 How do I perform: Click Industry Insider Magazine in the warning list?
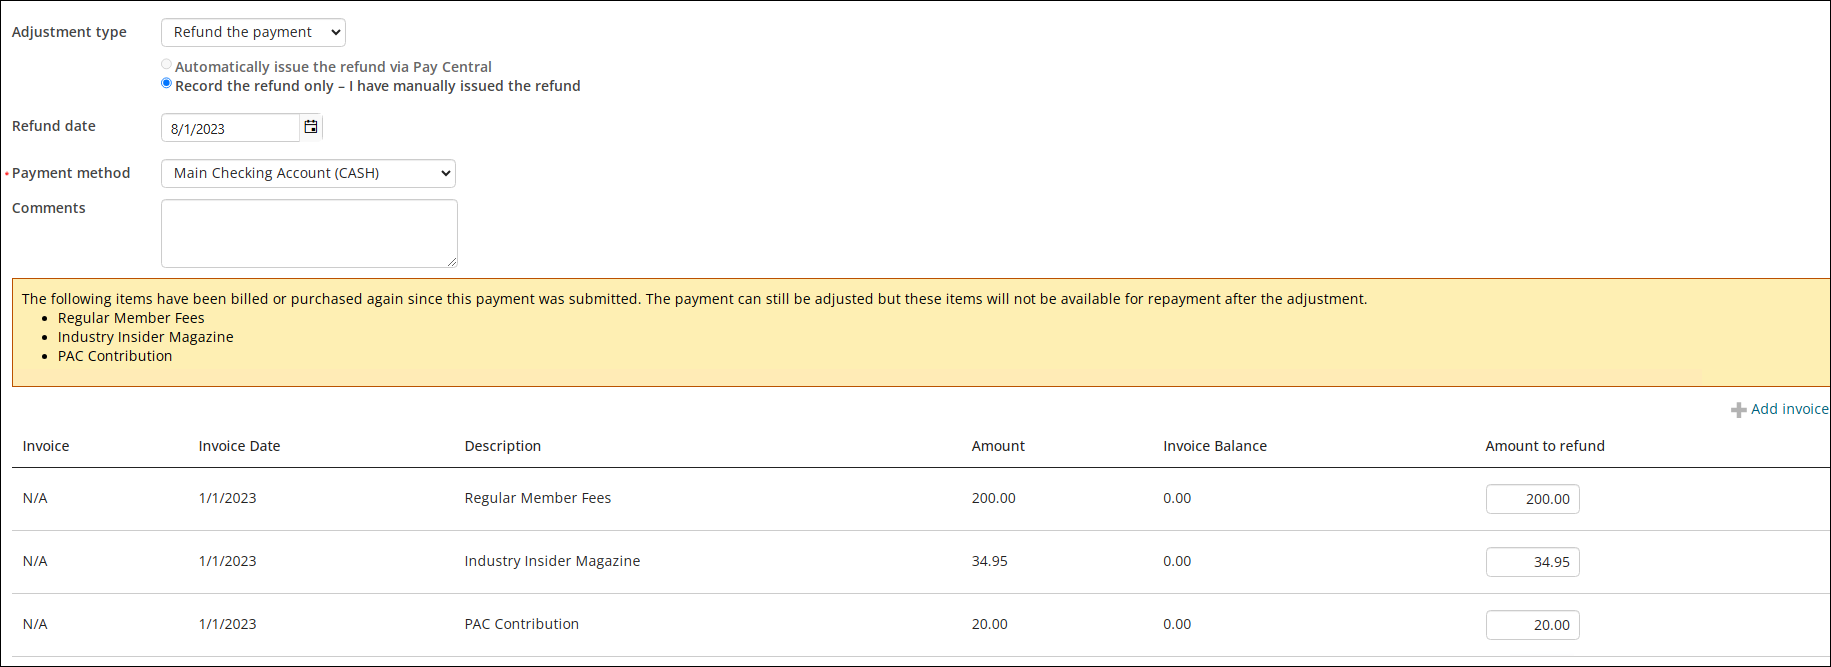[x=145, y=337]
